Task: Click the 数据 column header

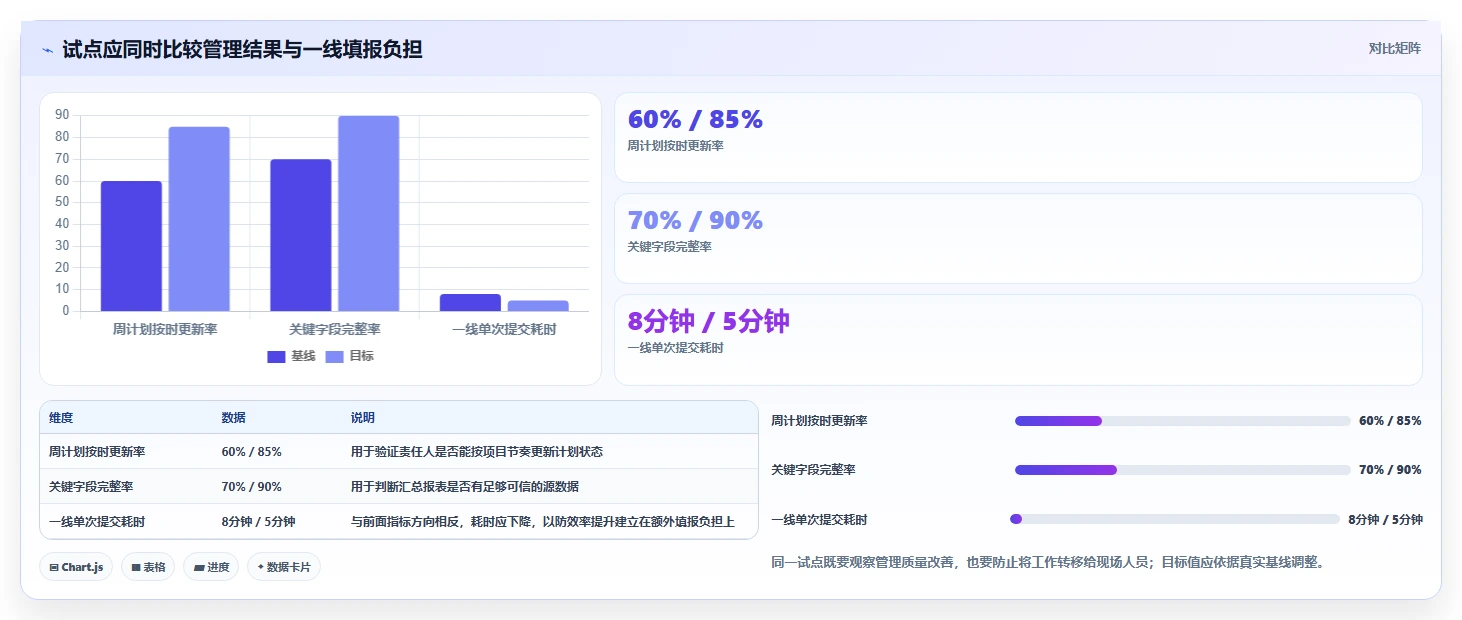Action: [x=234, y=417]
